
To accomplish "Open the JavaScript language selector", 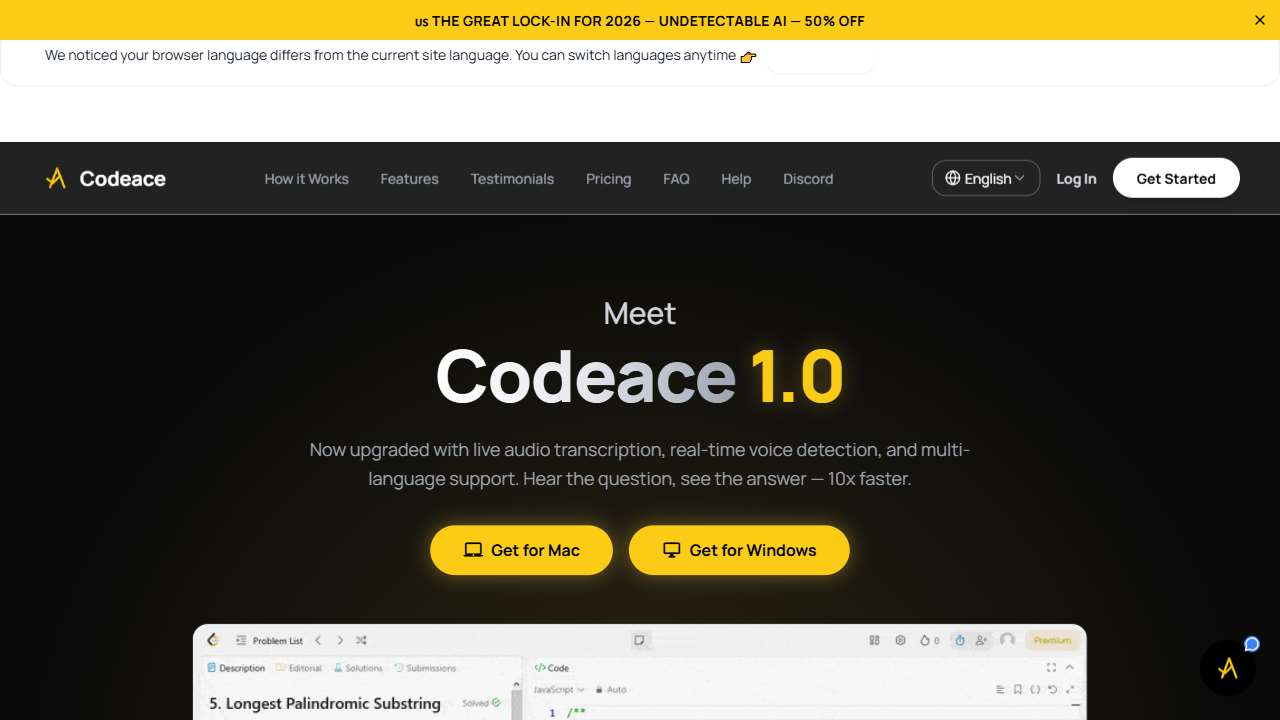I will [557, 689].
